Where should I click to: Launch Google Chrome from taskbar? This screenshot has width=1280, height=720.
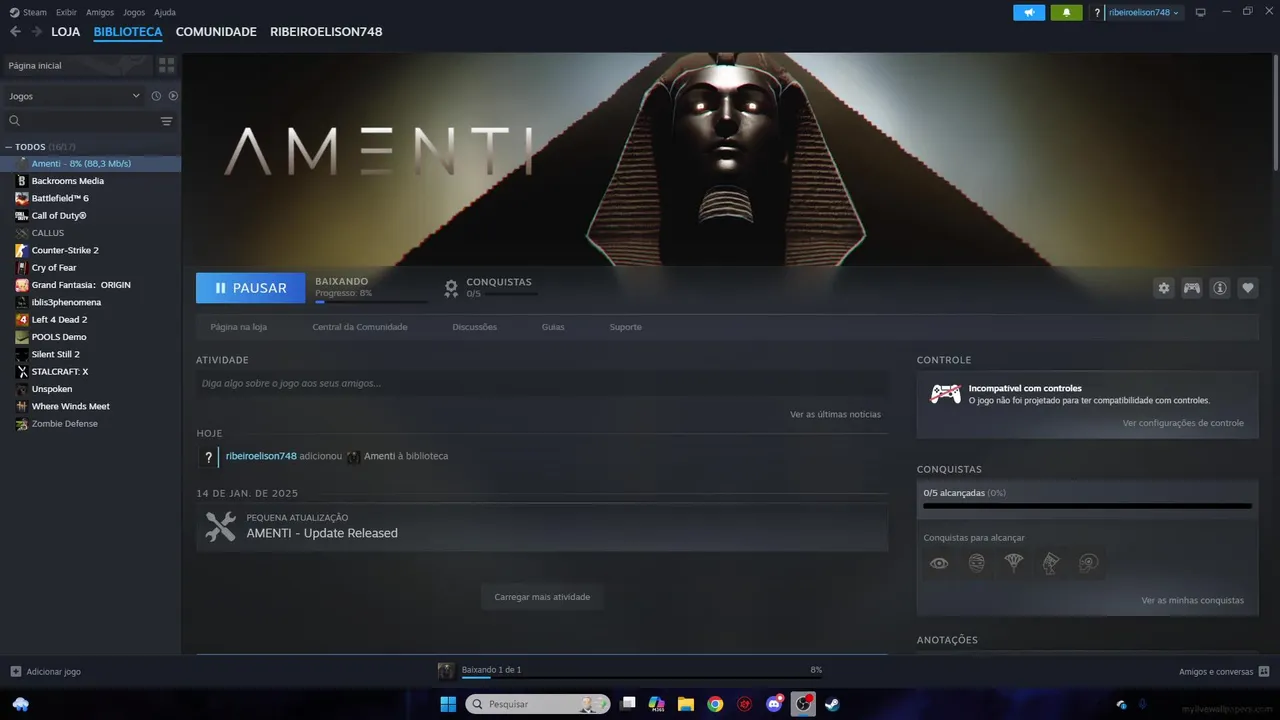[715, 704]
